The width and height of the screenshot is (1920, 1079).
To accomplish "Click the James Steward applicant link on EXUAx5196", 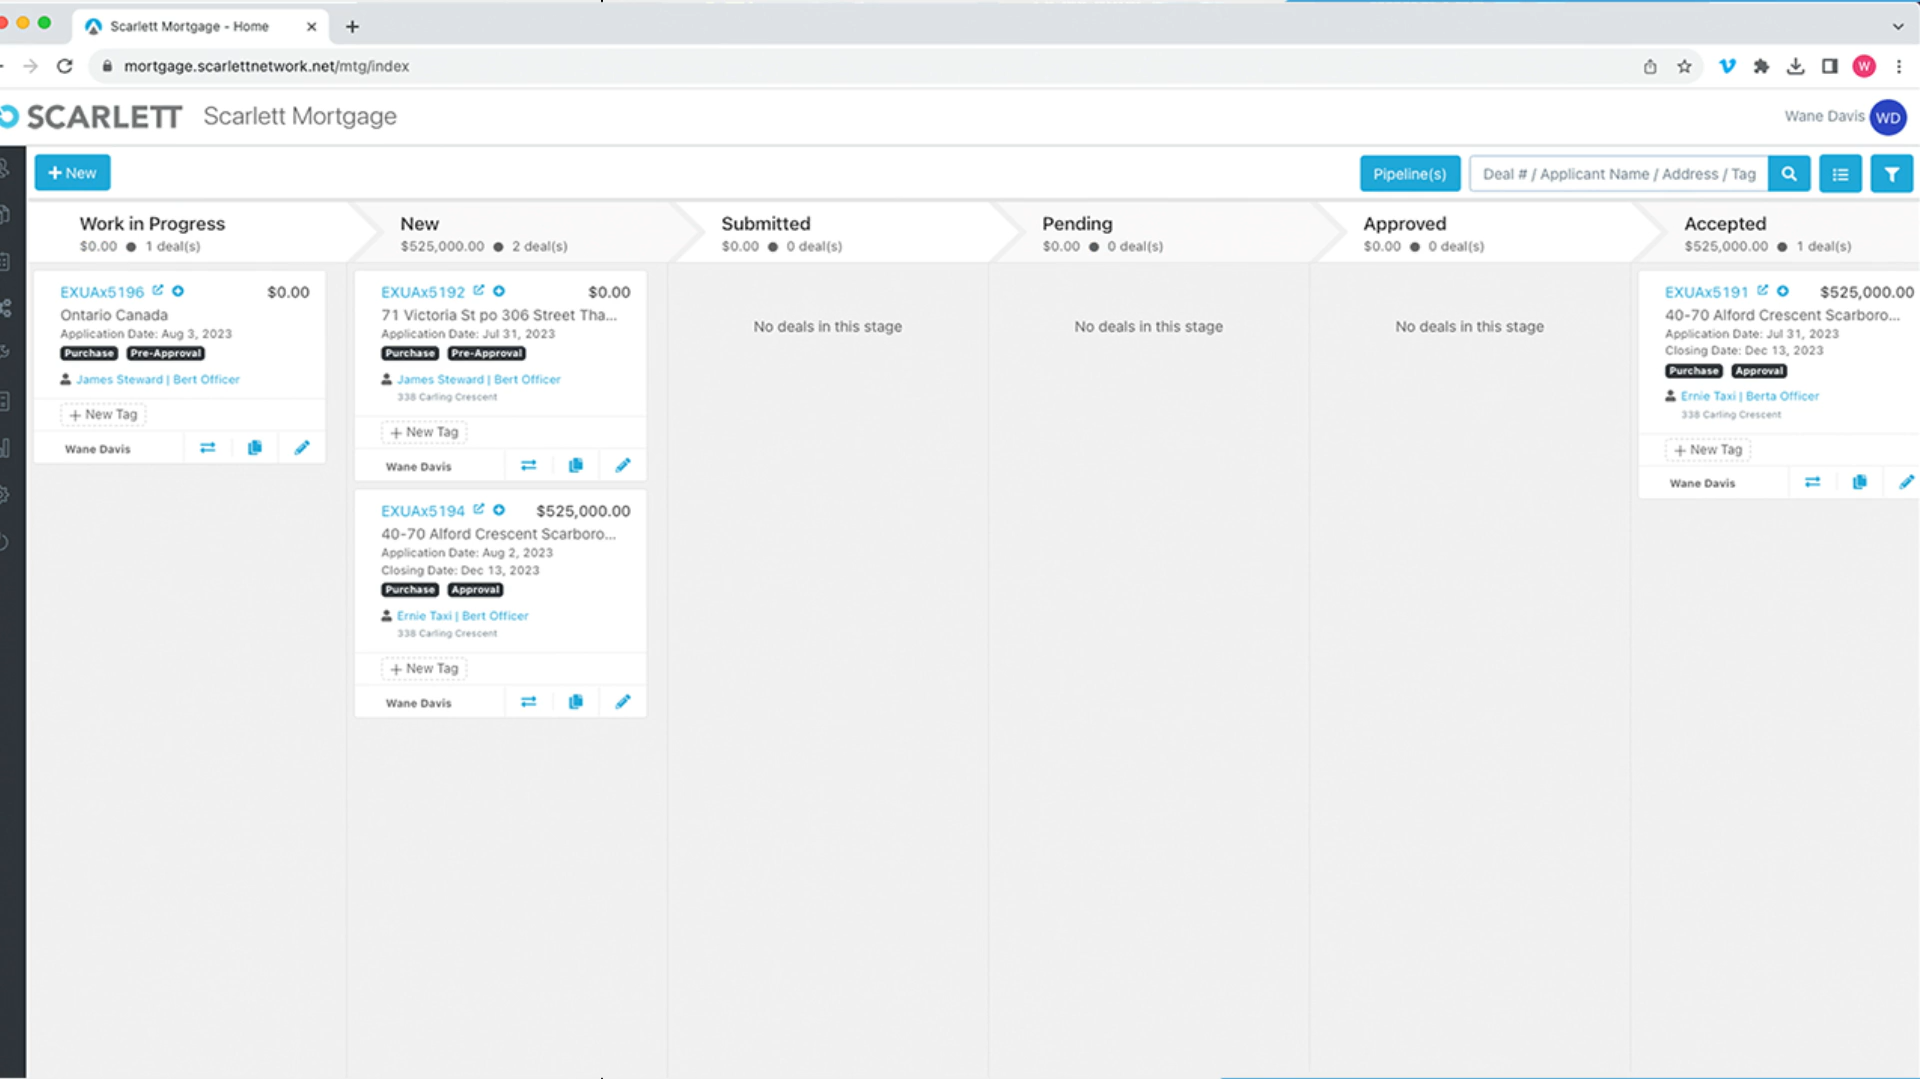I will pos(119,380).
